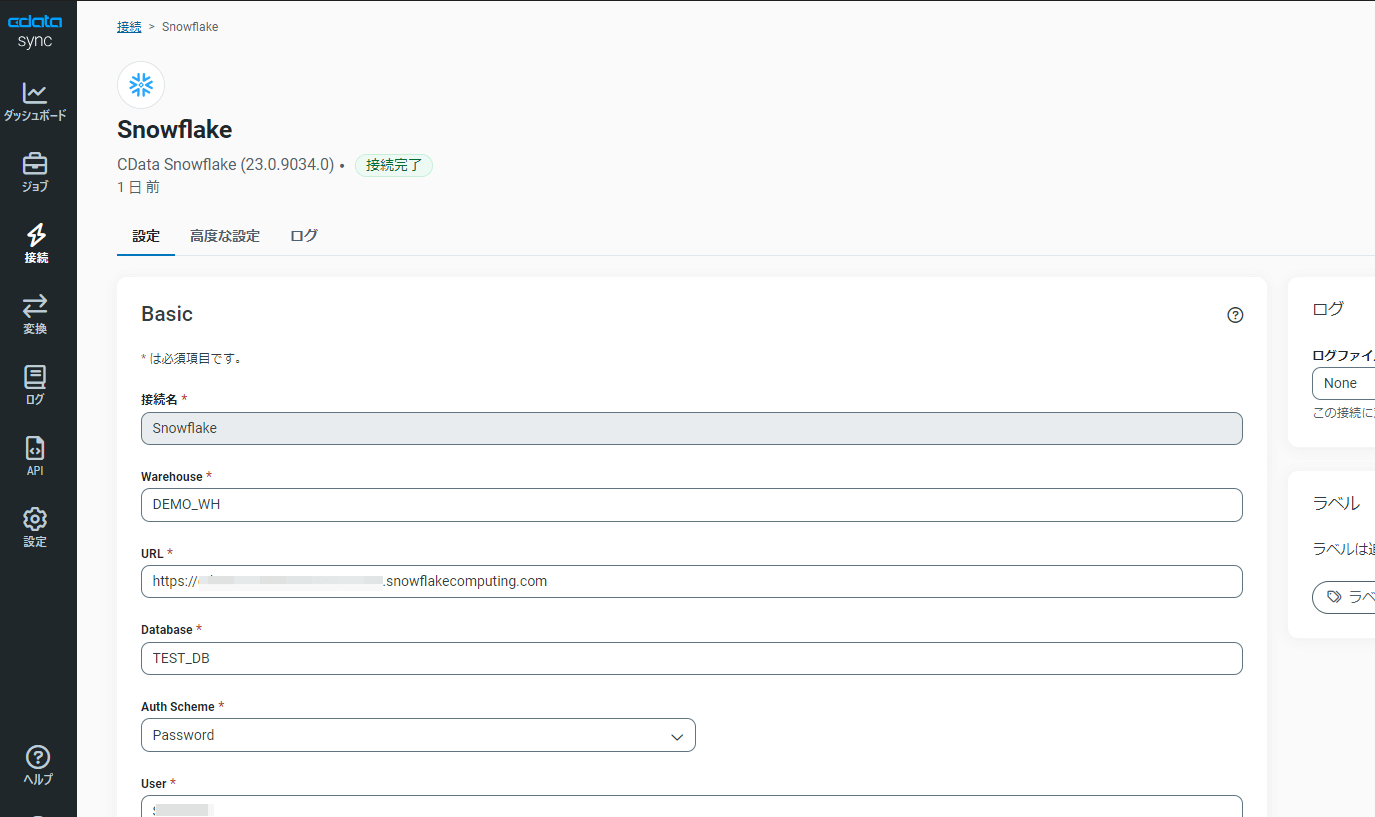The image size is (1375, 817).
Task: Click the 接続 breadcrumb link
Action: point(129,26)
